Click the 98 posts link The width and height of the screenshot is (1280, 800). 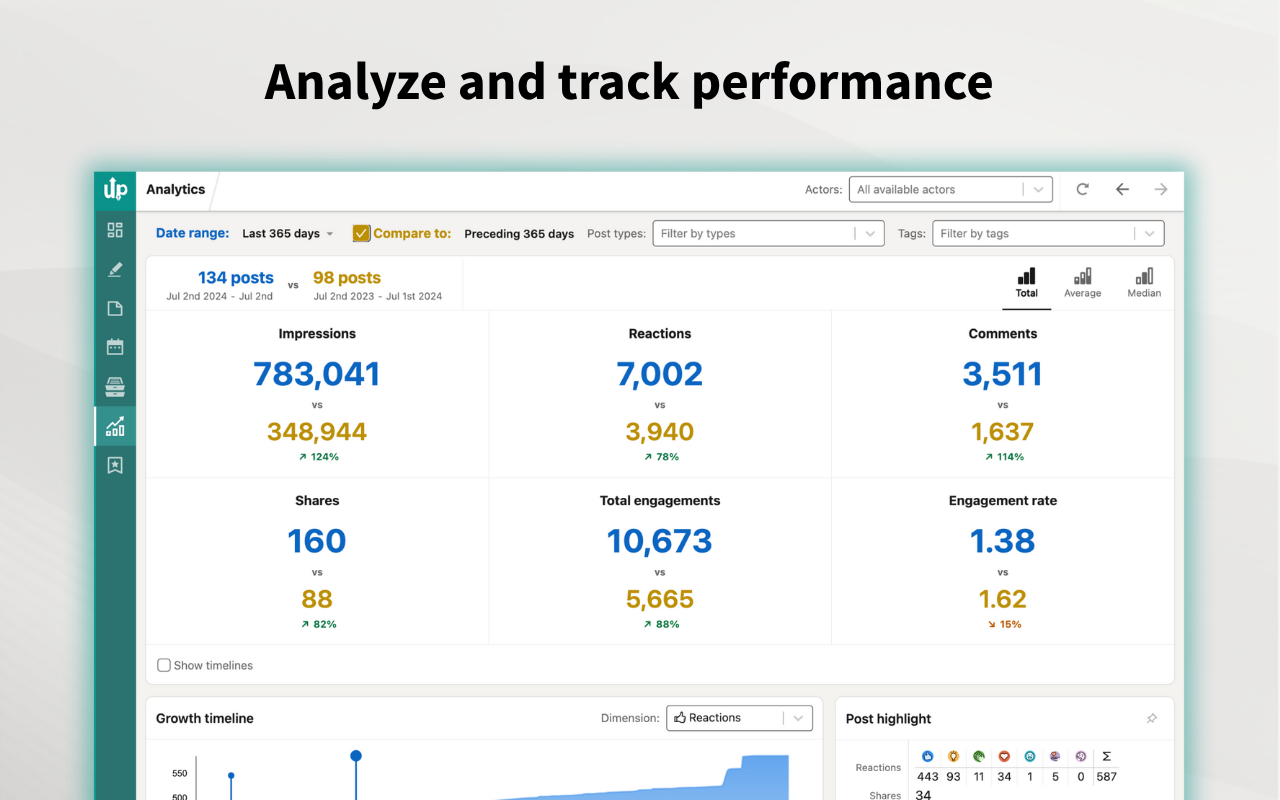click(x=347, y=278)
